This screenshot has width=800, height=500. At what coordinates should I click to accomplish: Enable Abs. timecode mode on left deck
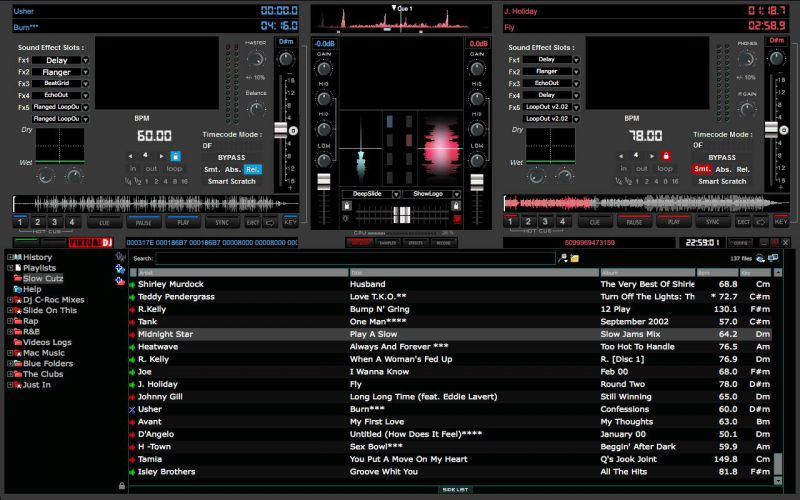pyautogui.click(x=233, y=169)
